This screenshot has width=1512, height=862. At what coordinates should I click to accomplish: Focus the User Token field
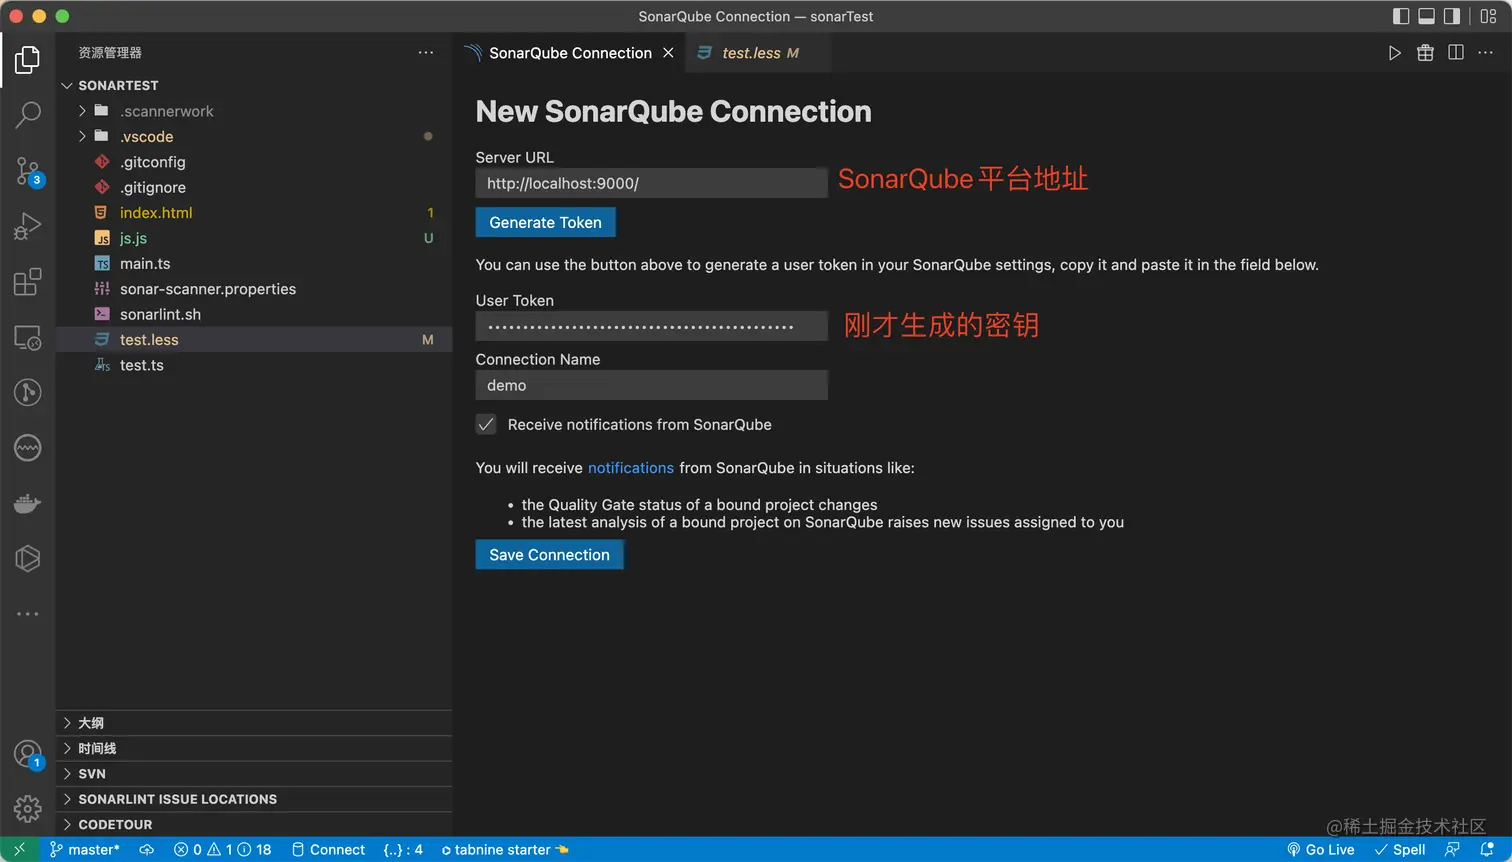[x=652, y=326]
